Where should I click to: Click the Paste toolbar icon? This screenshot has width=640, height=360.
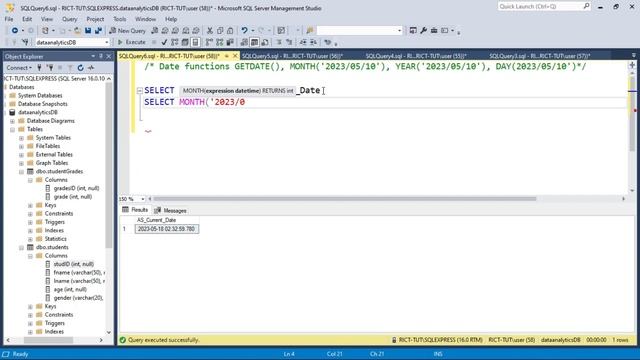click(230, 31)
